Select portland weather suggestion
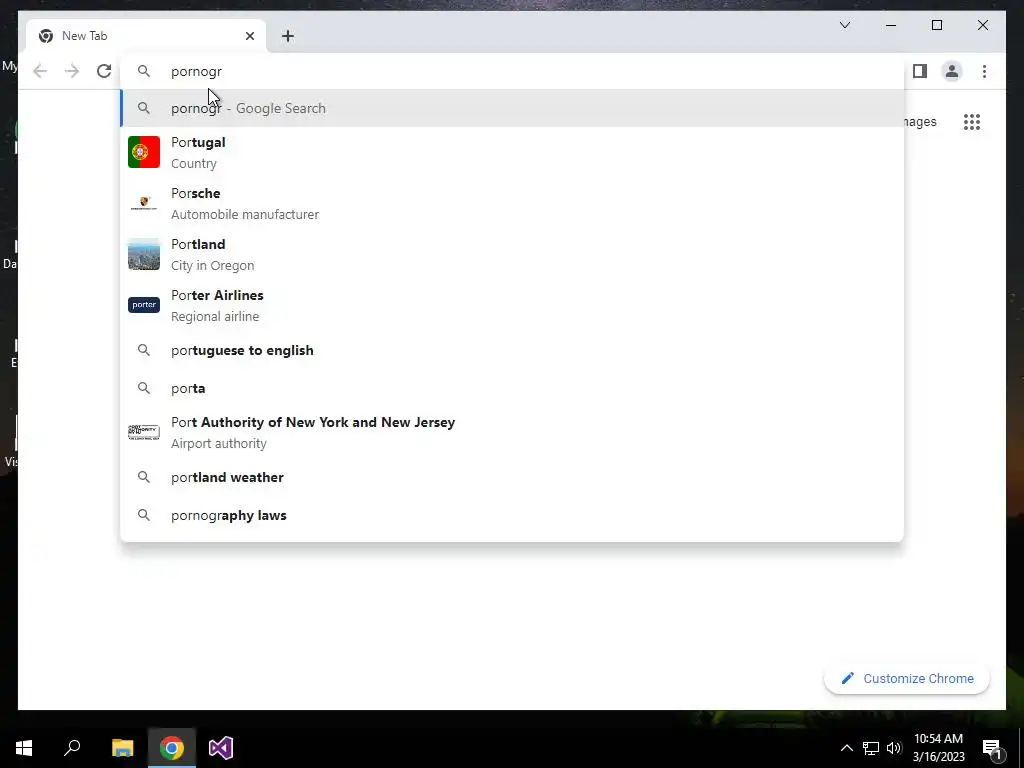The image size is (1024, 768). 512,477
